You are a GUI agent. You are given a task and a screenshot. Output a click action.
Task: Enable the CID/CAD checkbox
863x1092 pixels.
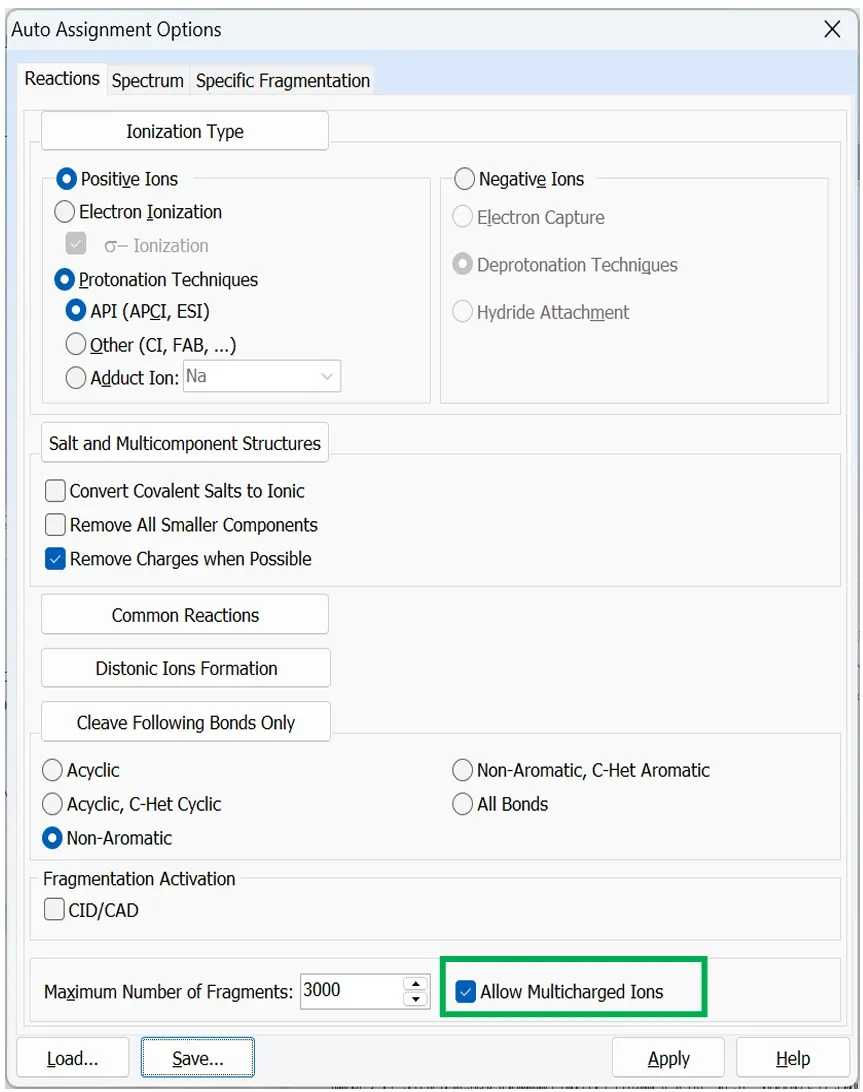(54, 910)
